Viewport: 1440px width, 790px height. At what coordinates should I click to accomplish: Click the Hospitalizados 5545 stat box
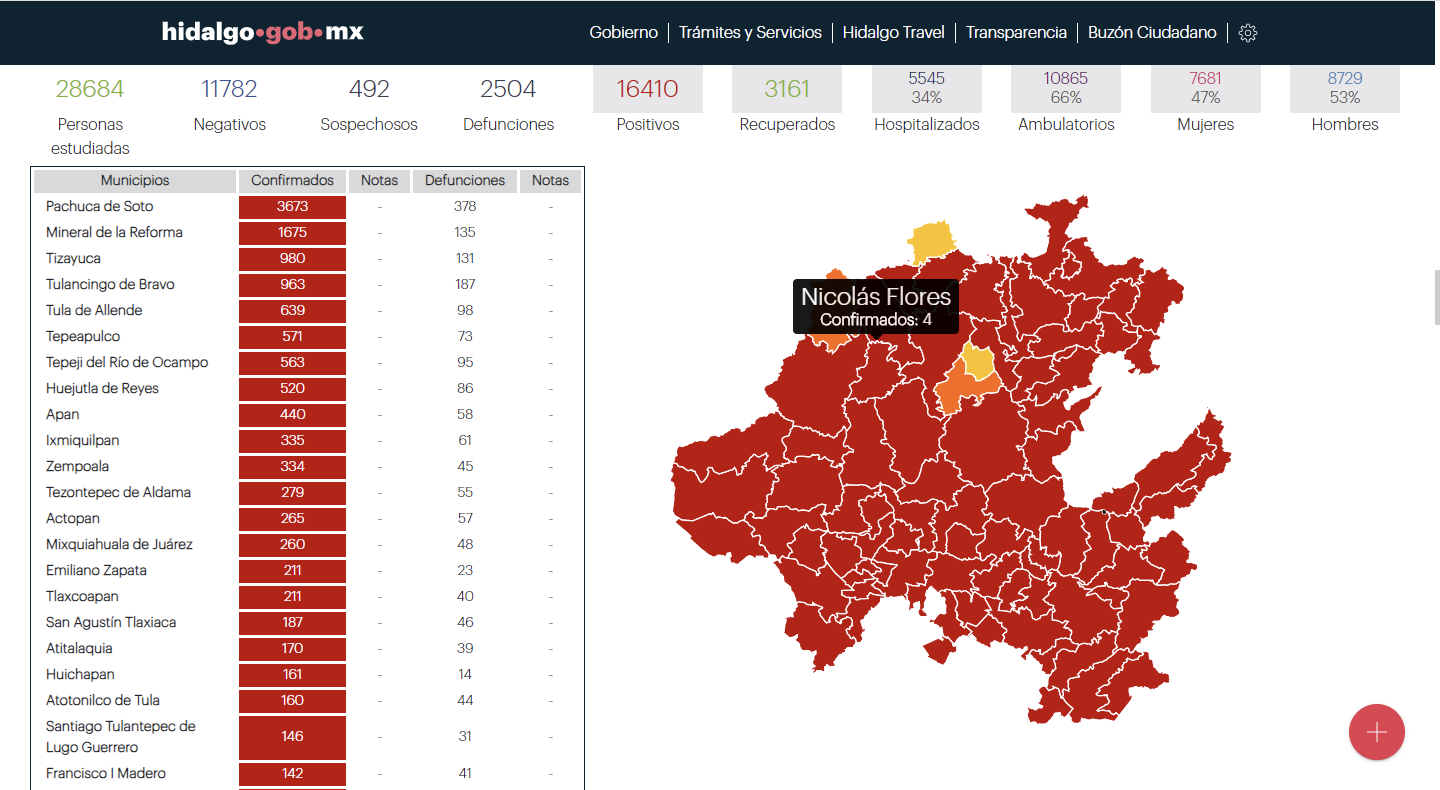coord(926,88)
